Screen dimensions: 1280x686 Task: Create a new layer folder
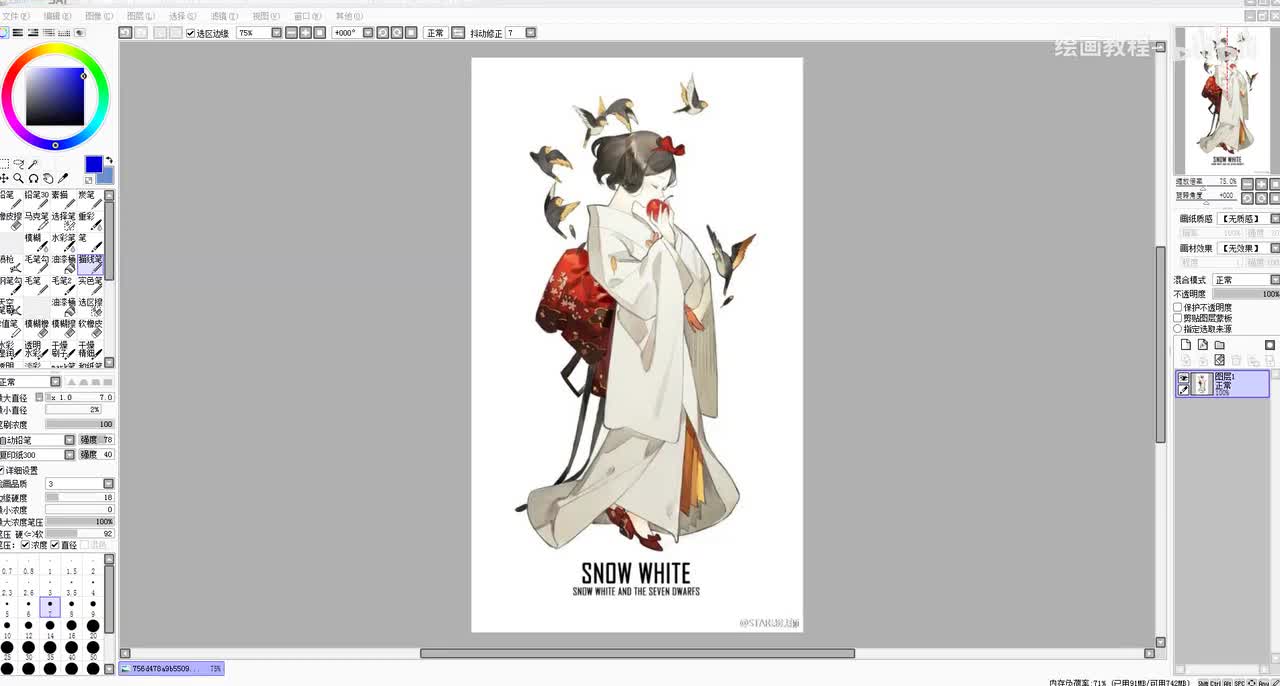tap(1220, 344)
